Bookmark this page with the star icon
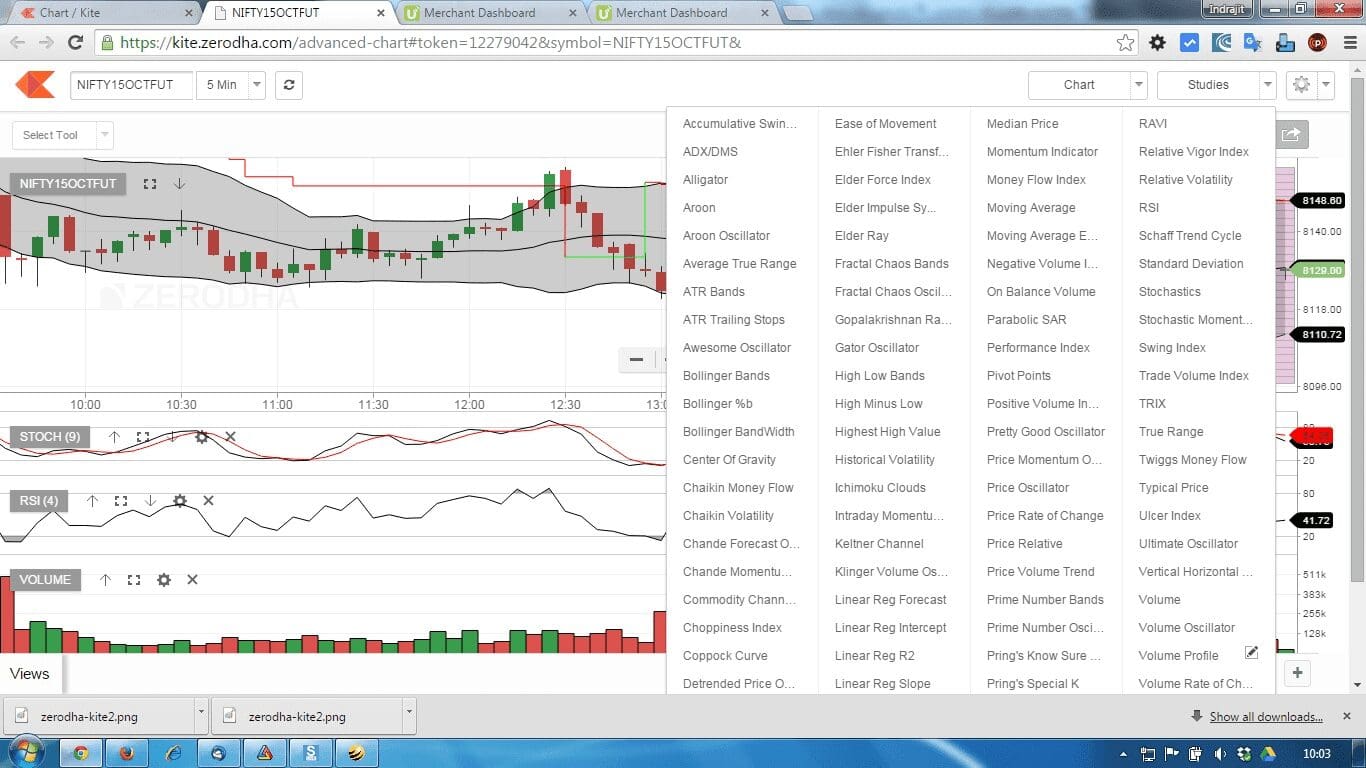Screen dimensions: 1366x768 click(1125, 43)
